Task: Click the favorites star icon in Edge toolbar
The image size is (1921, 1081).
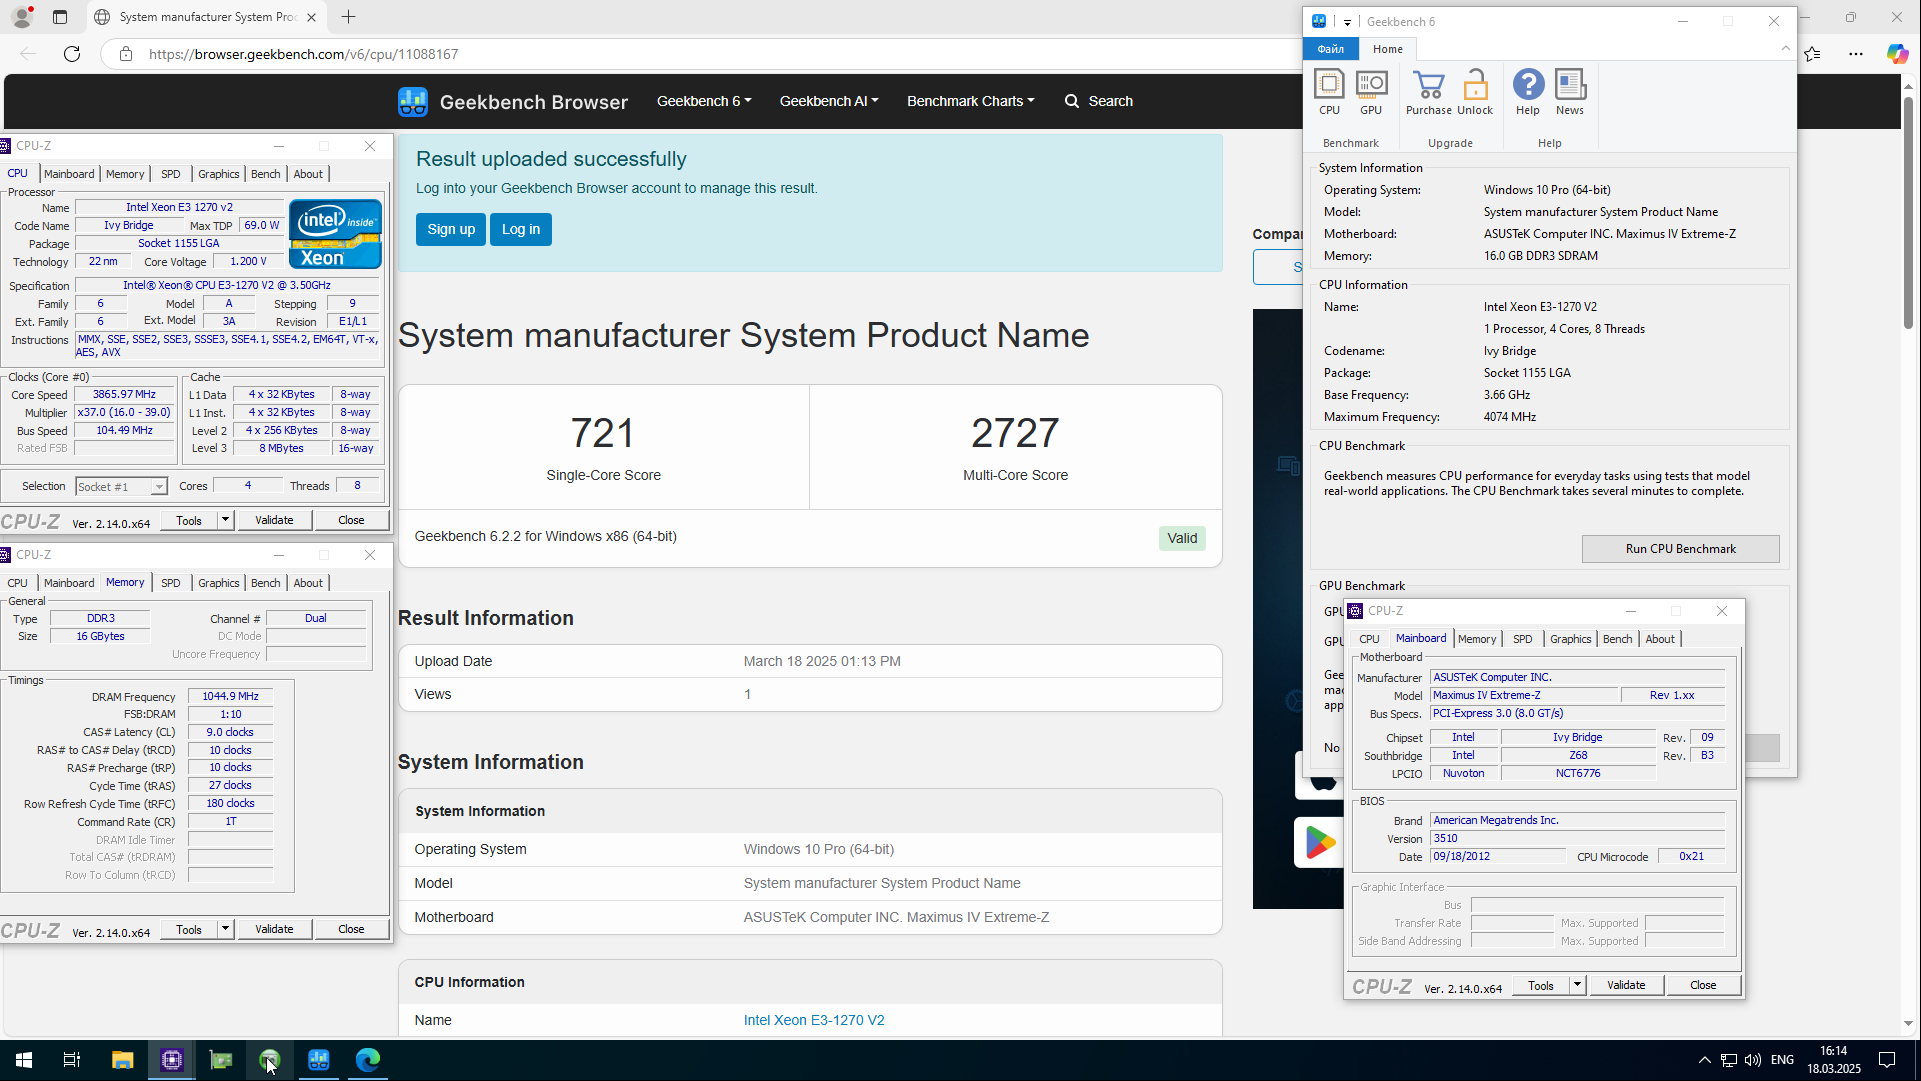Action: pos(1812,54)
